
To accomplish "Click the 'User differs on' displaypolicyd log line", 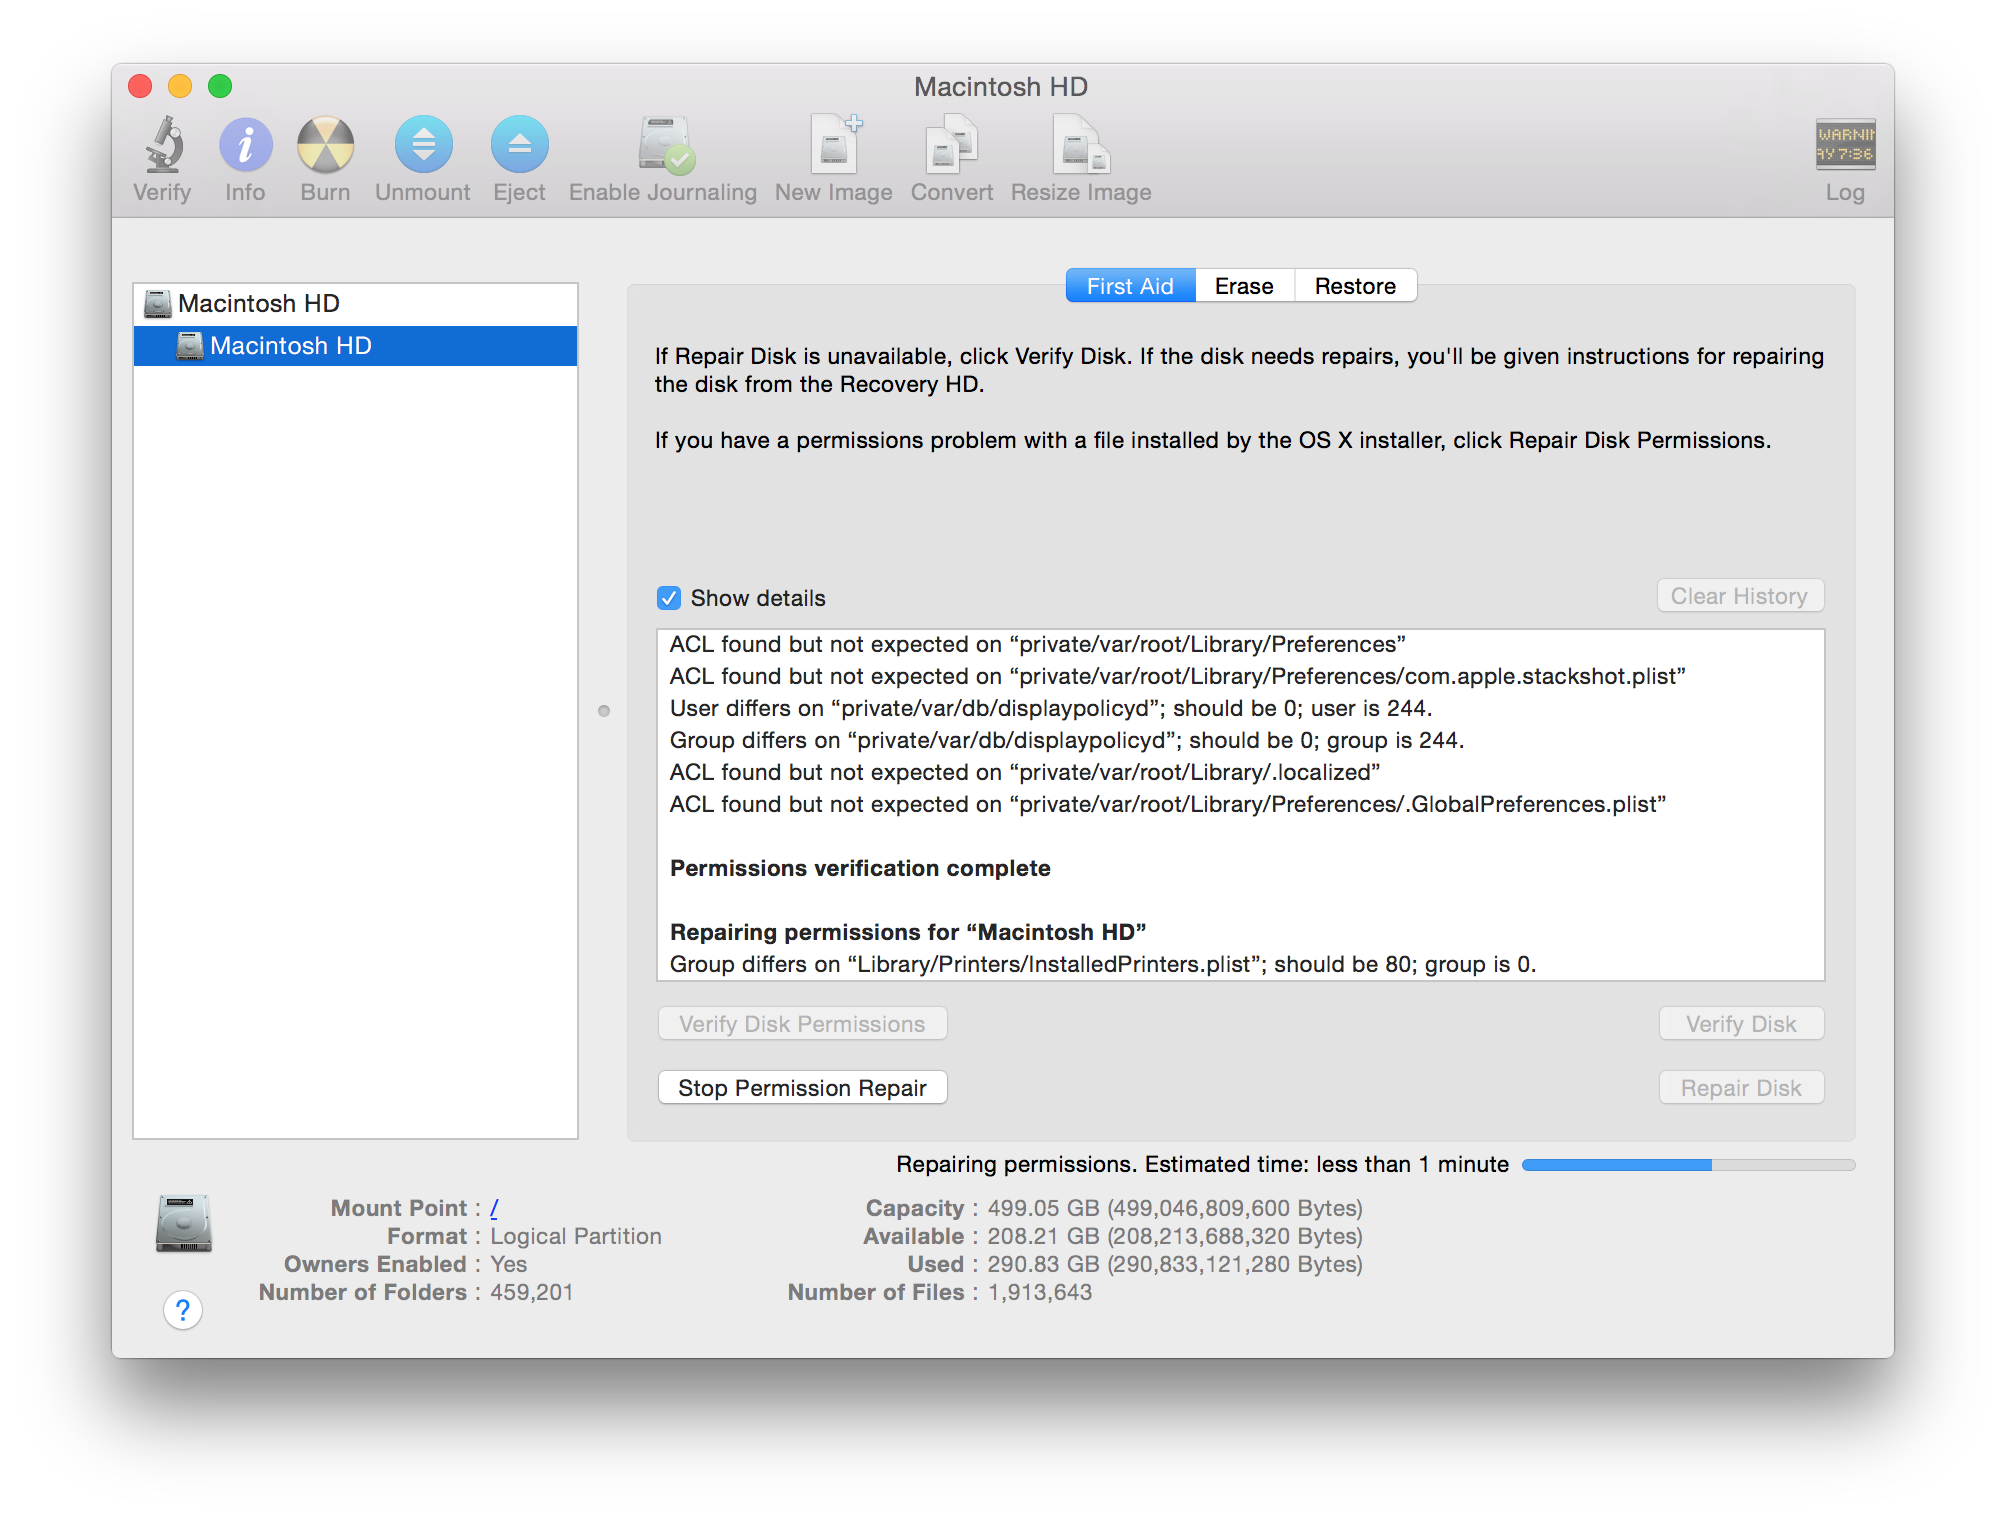I will click(x=1051, y=708).
